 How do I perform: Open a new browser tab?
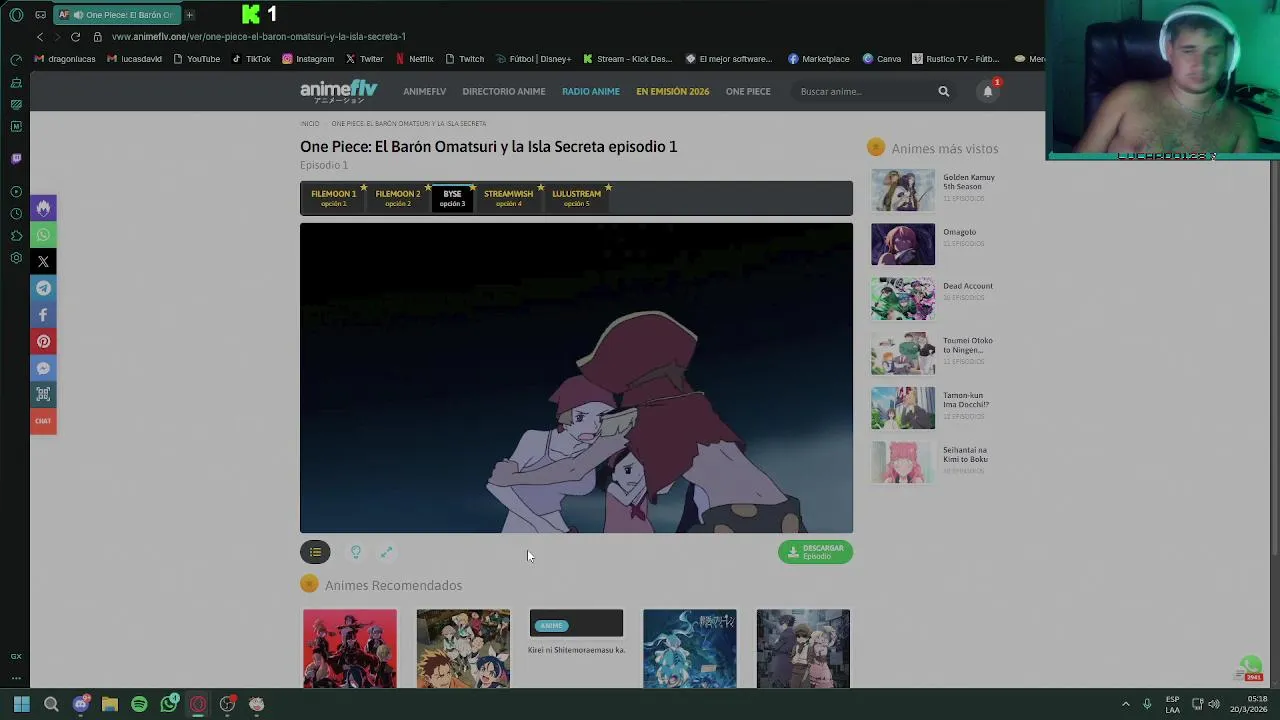(x=189, y=15)
